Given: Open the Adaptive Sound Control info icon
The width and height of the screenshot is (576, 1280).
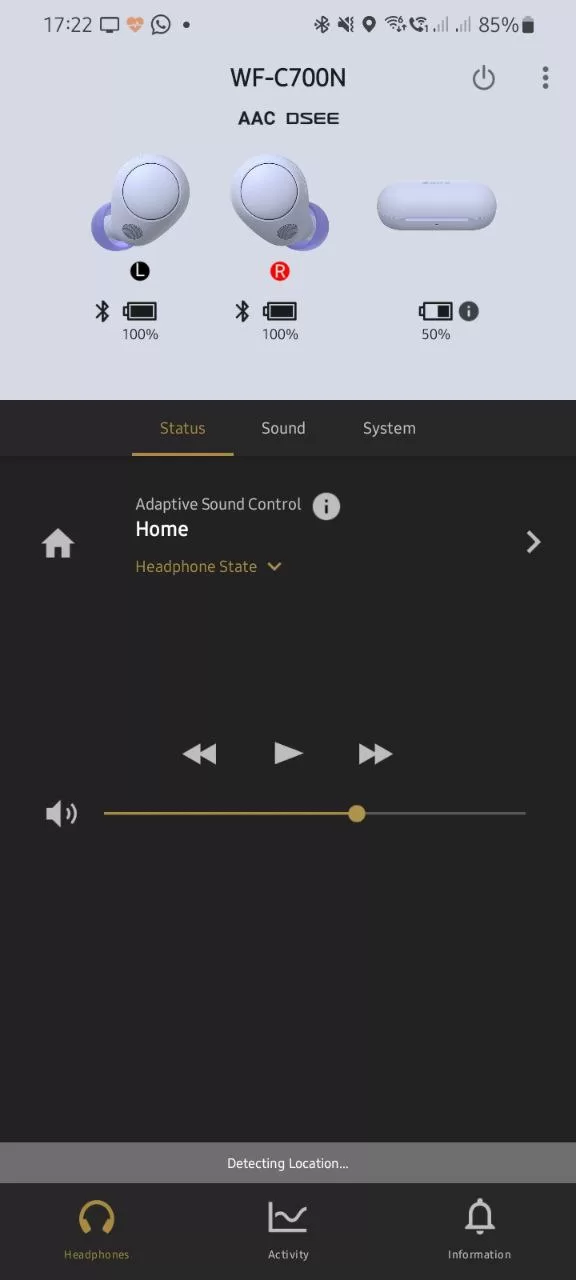Looking at the screenshot, I should pyautogui.click(x=326, y=506).
